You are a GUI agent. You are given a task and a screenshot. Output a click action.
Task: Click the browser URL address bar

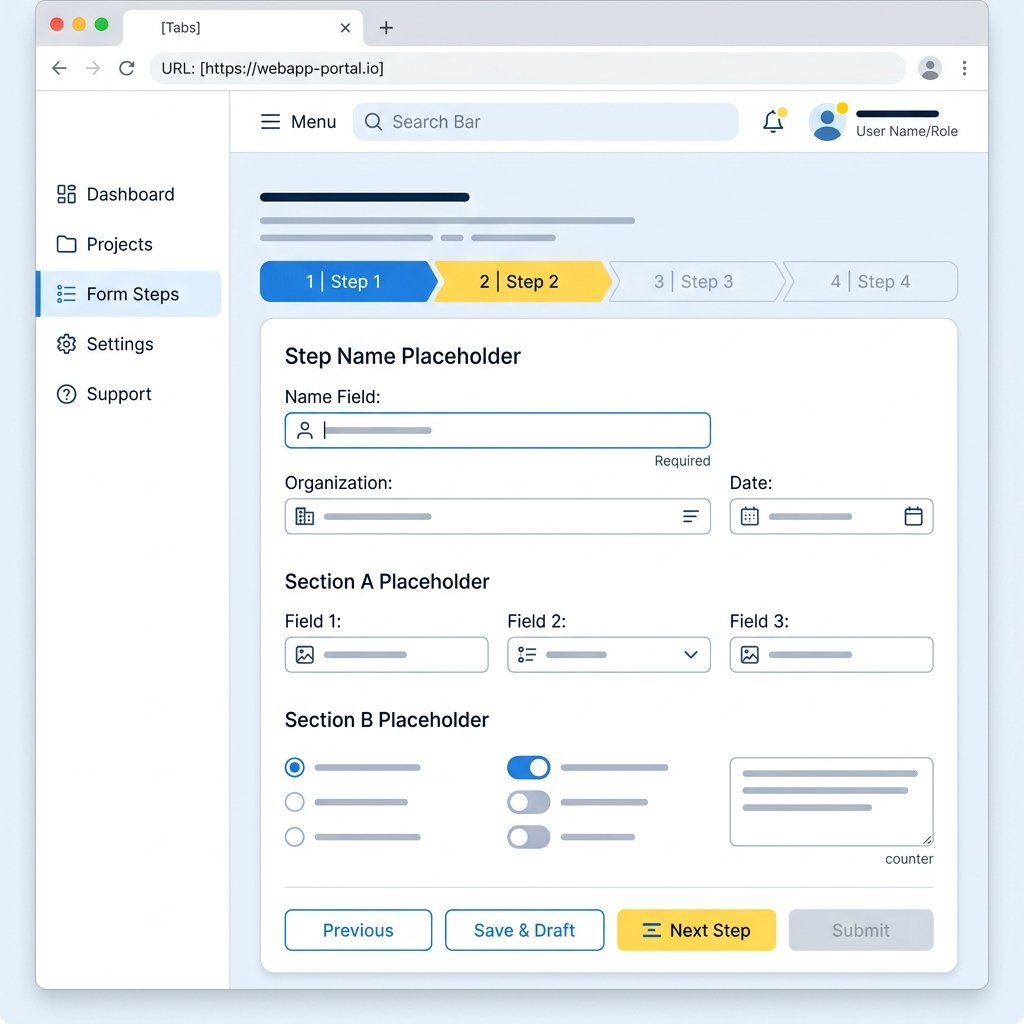pyautogui.click(x=527, y=68)
